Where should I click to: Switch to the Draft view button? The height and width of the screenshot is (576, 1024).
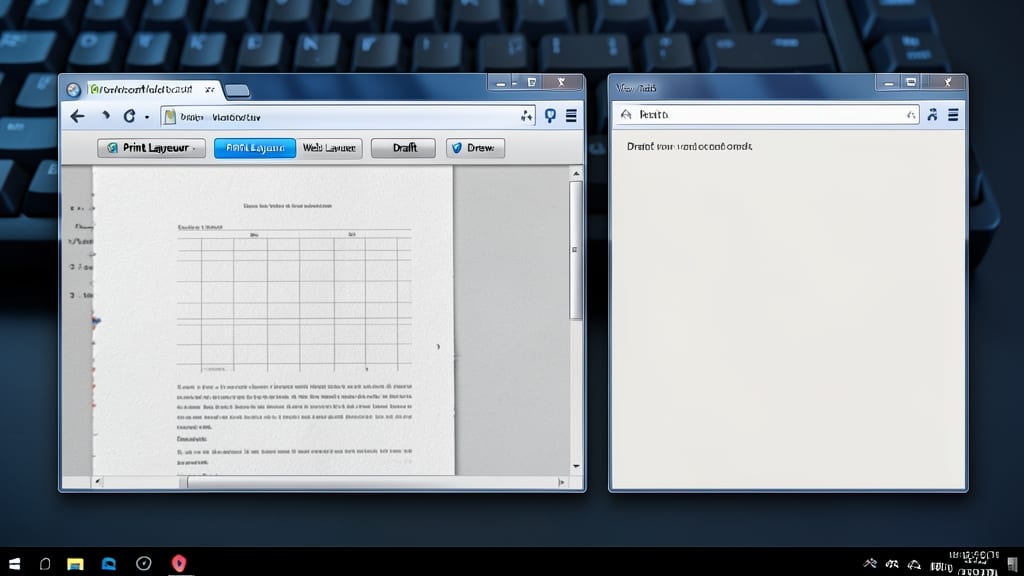point(403,148)
